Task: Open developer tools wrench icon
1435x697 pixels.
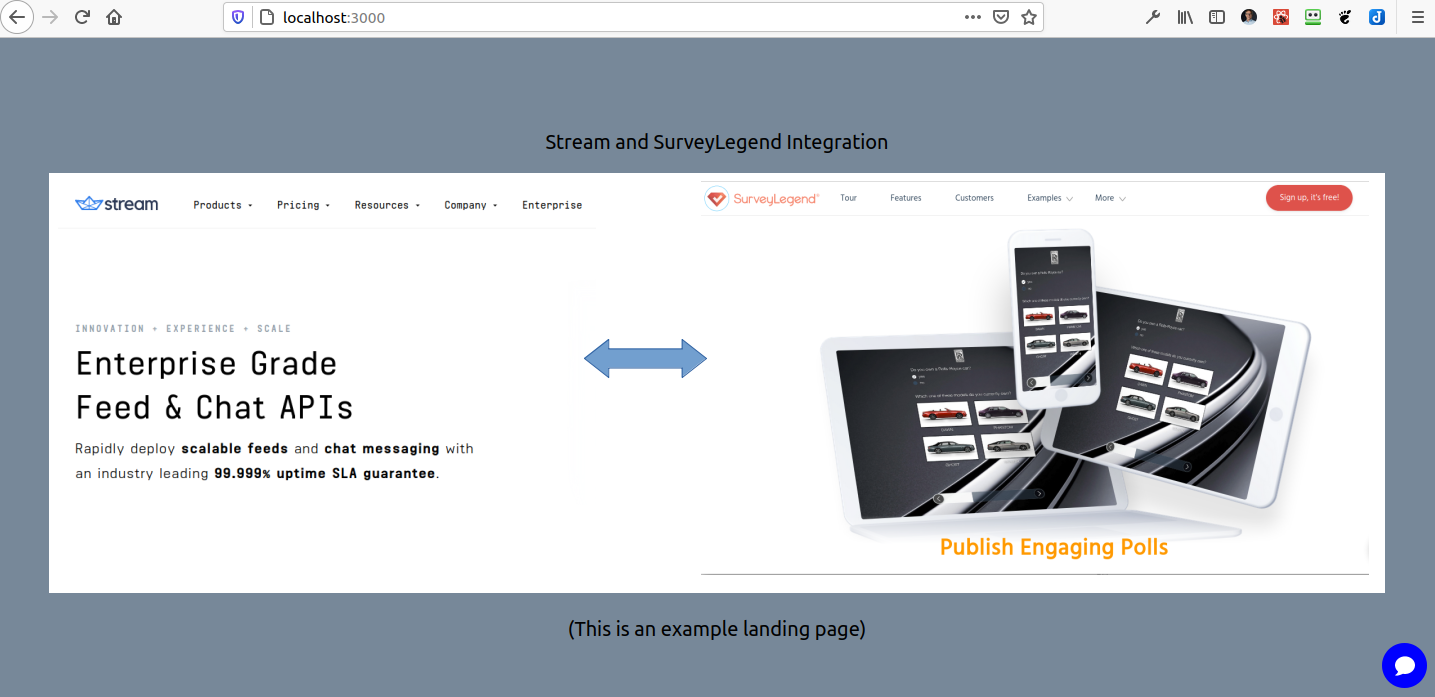Action: click(x=1153, y=17)
